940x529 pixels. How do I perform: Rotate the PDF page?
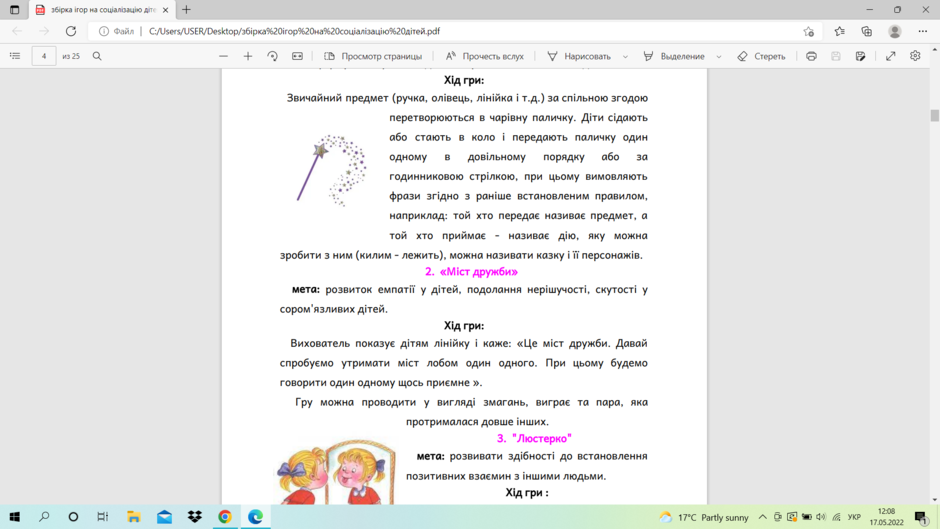(x=272, y=56)
